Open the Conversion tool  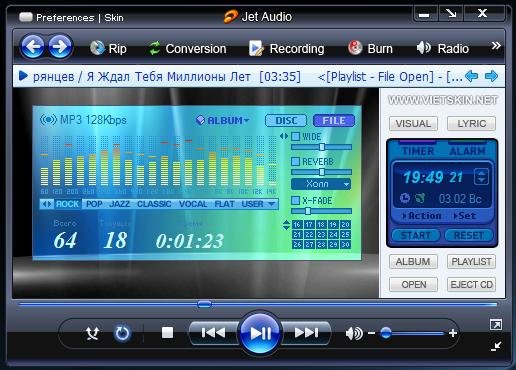[x=187, y=49]
